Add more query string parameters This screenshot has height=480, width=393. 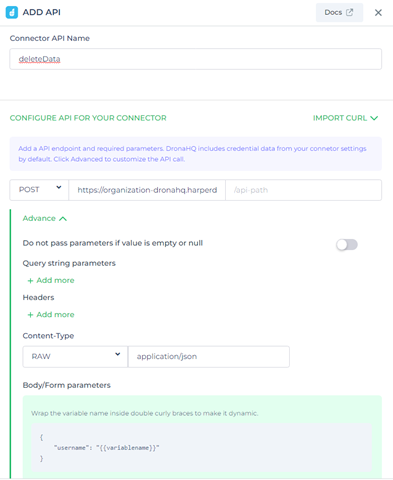[51, 280]
